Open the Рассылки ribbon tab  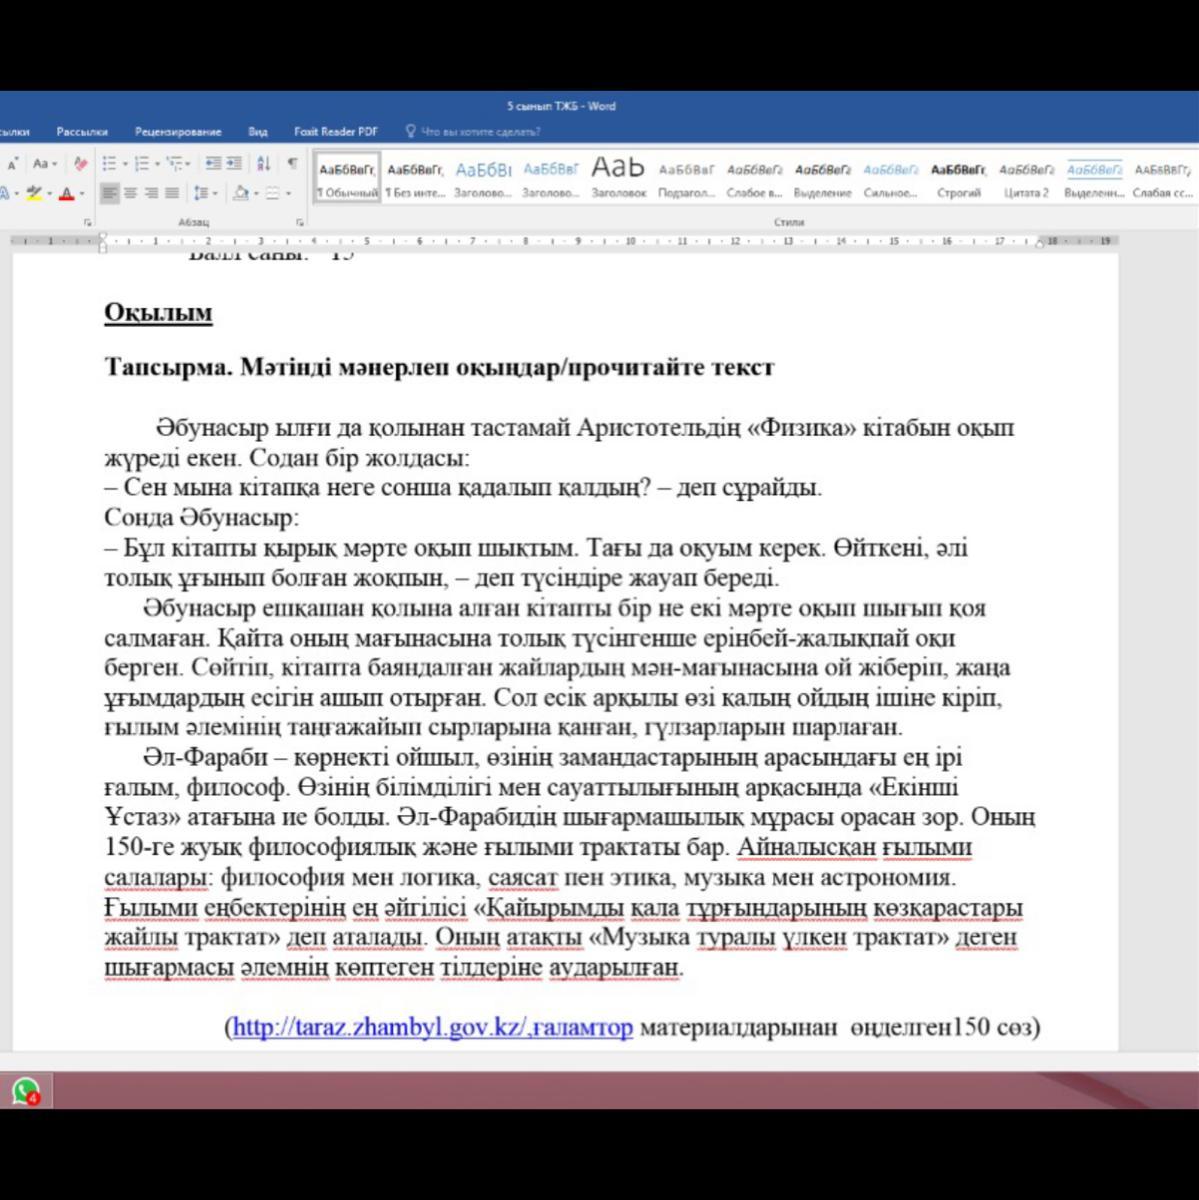click(x=82, y=131)
